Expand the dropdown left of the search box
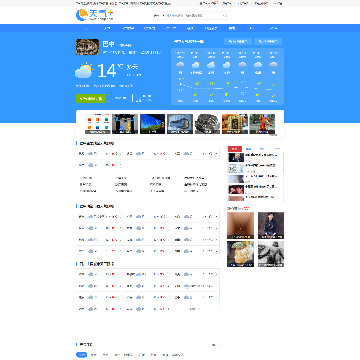 (x=159, y=15)
